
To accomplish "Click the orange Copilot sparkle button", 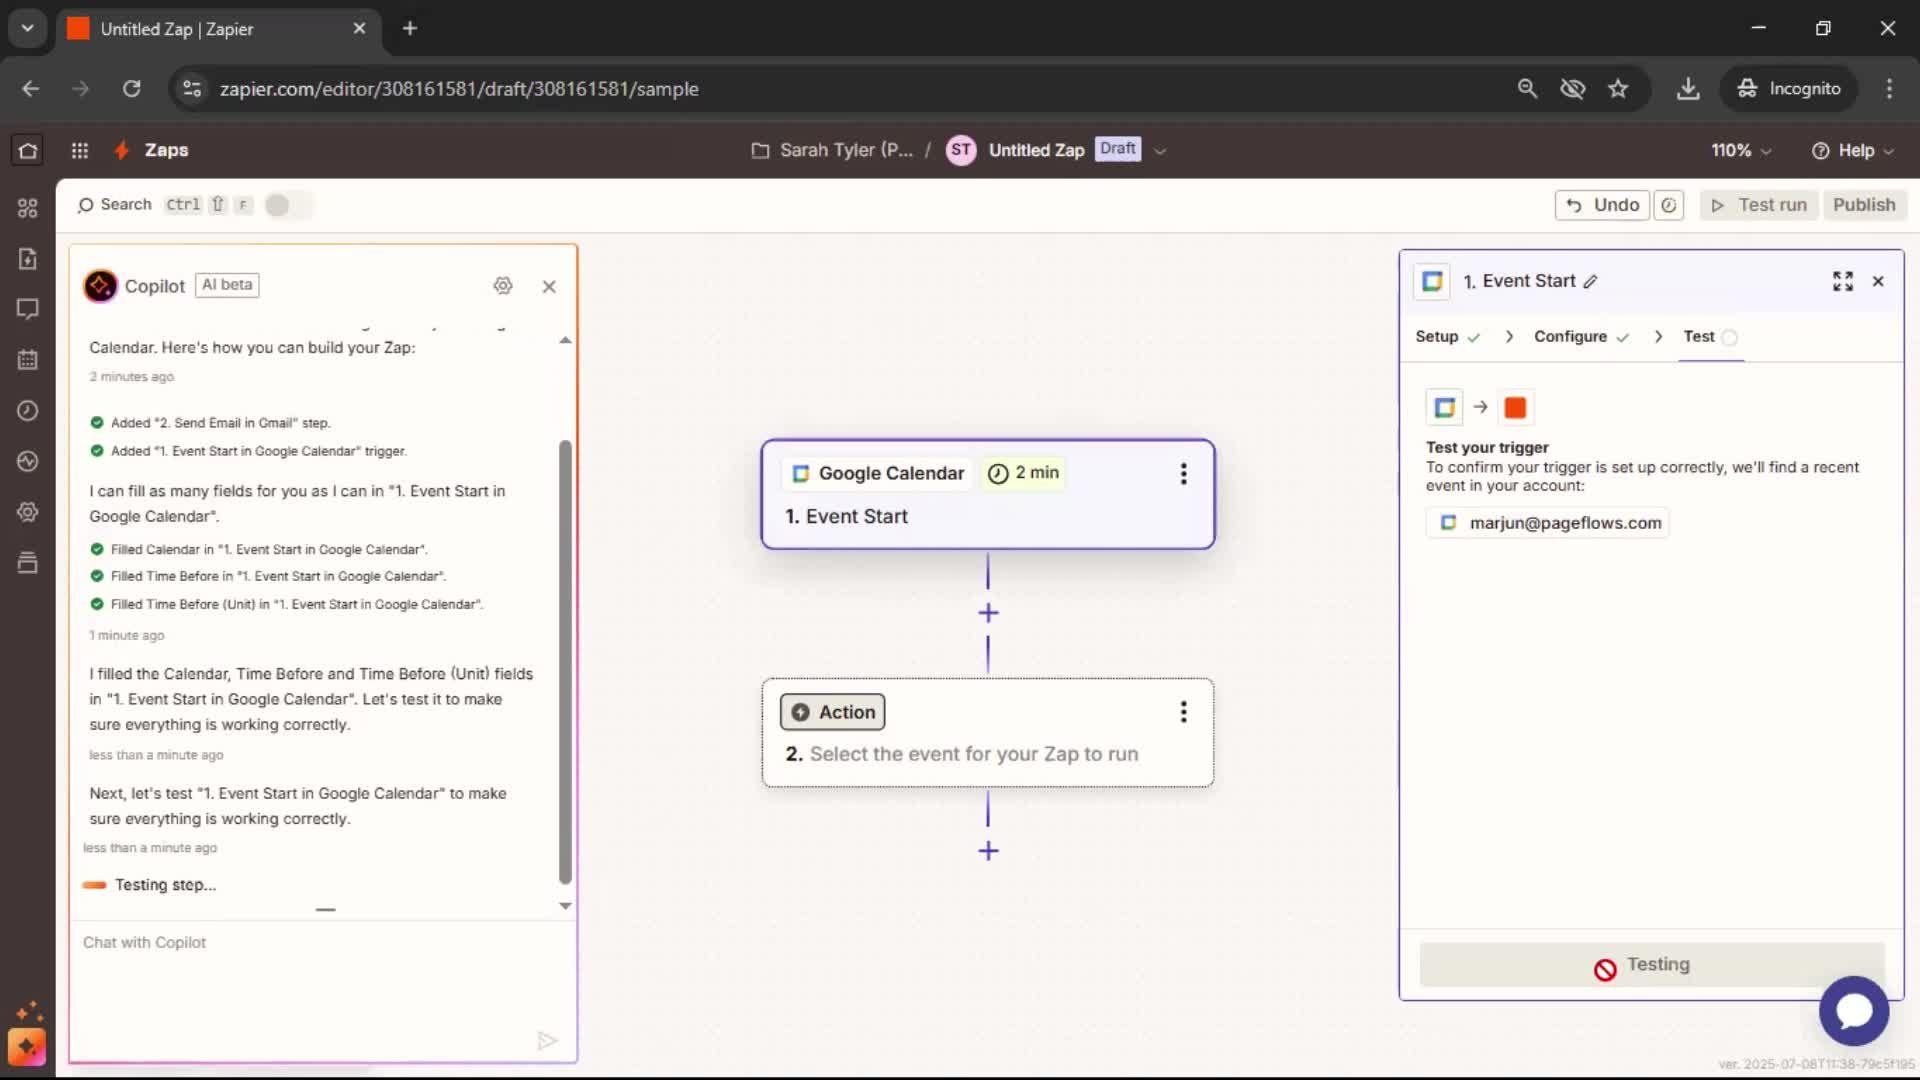I will point(27,1047).
